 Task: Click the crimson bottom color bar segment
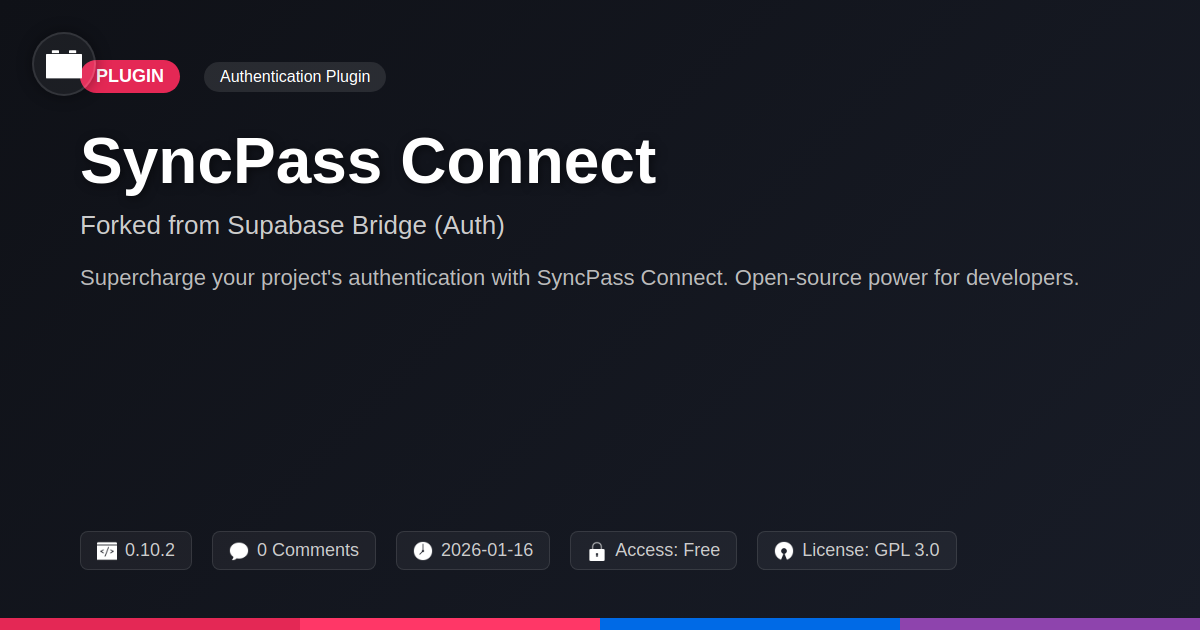(150, 624)
